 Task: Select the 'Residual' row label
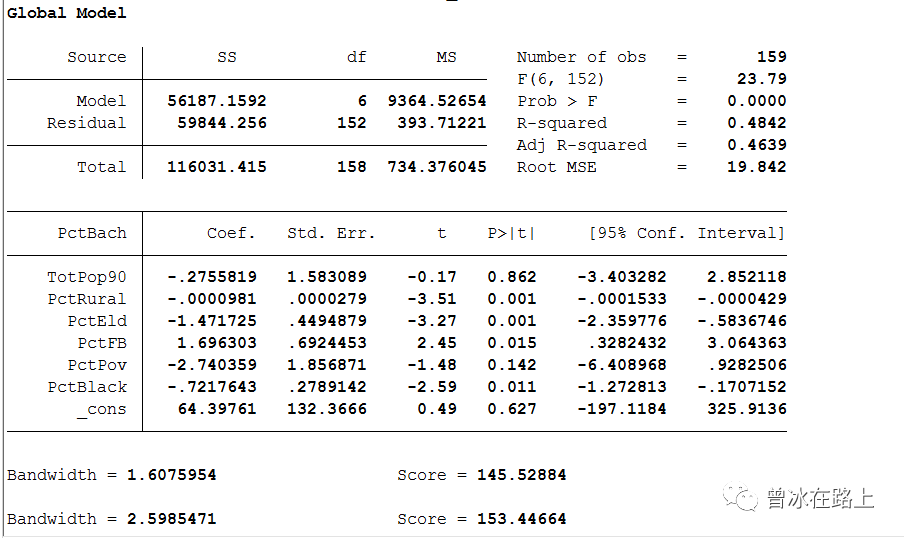click(86, 123)
